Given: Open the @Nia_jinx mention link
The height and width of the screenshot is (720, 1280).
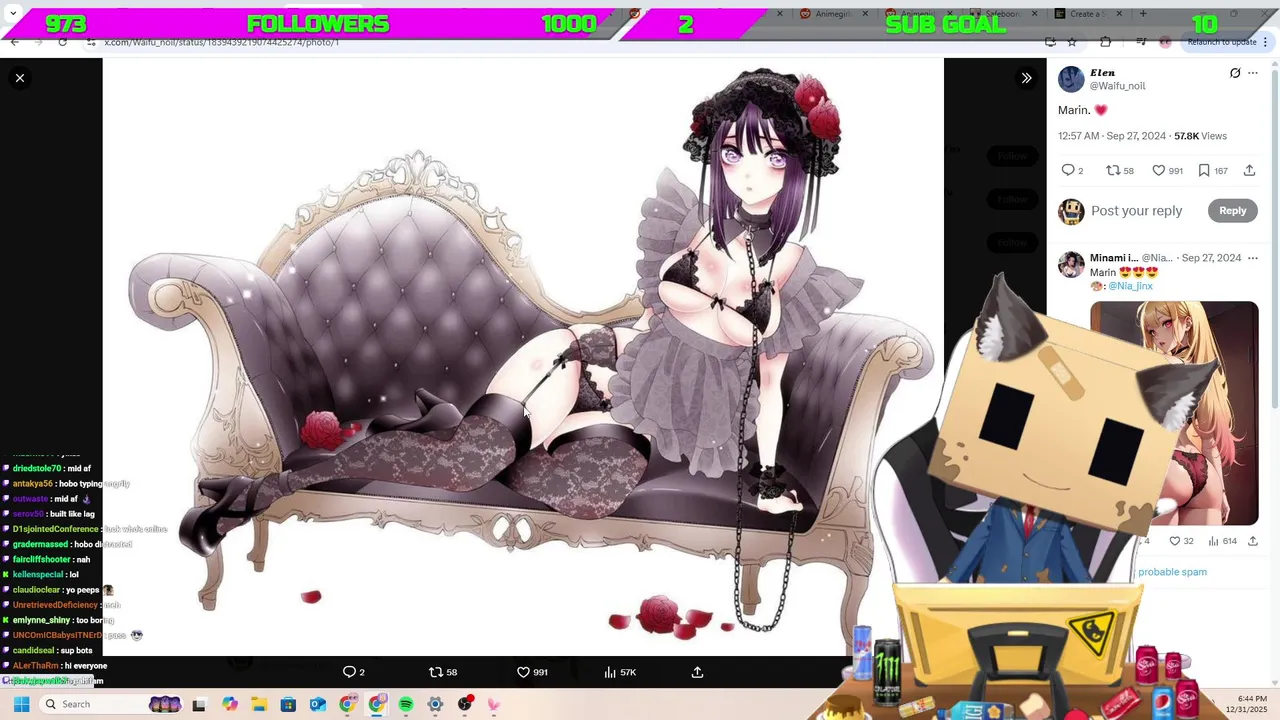Looking at the screenshot, I should tap(1130, 286).
